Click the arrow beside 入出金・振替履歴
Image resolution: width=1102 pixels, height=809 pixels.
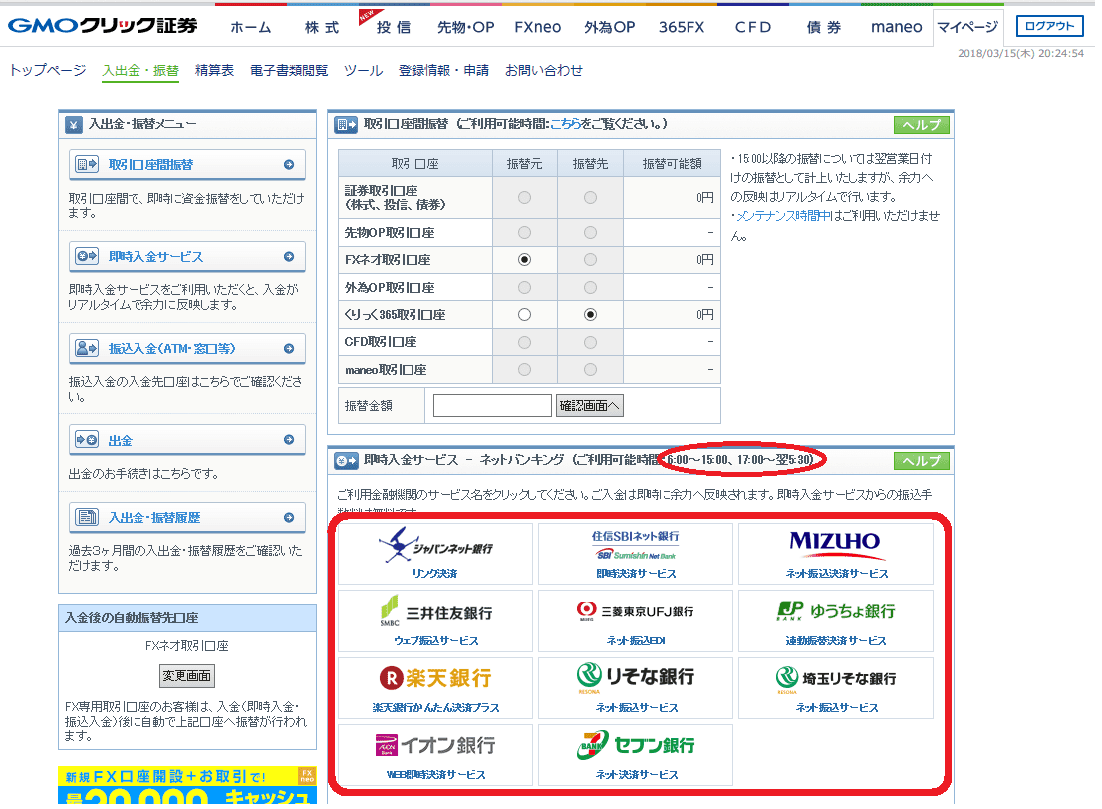pos(289,517)
